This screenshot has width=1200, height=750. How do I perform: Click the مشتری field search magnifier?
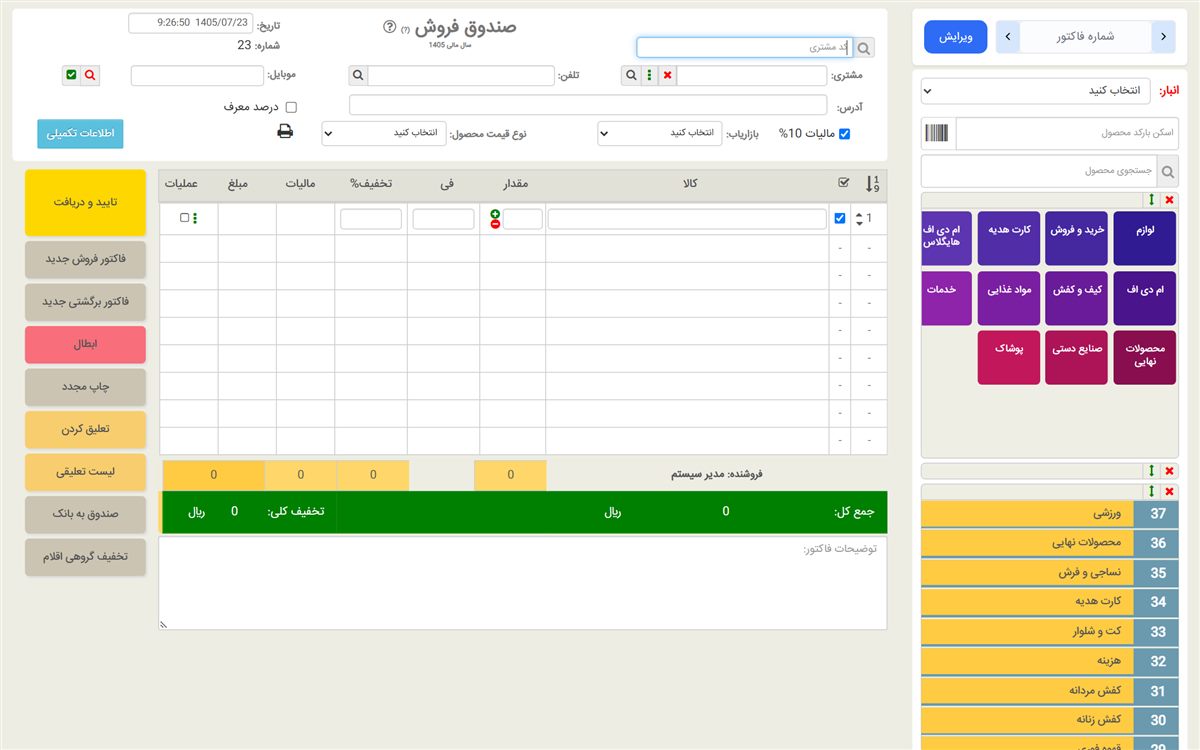(x=631, y=75)
